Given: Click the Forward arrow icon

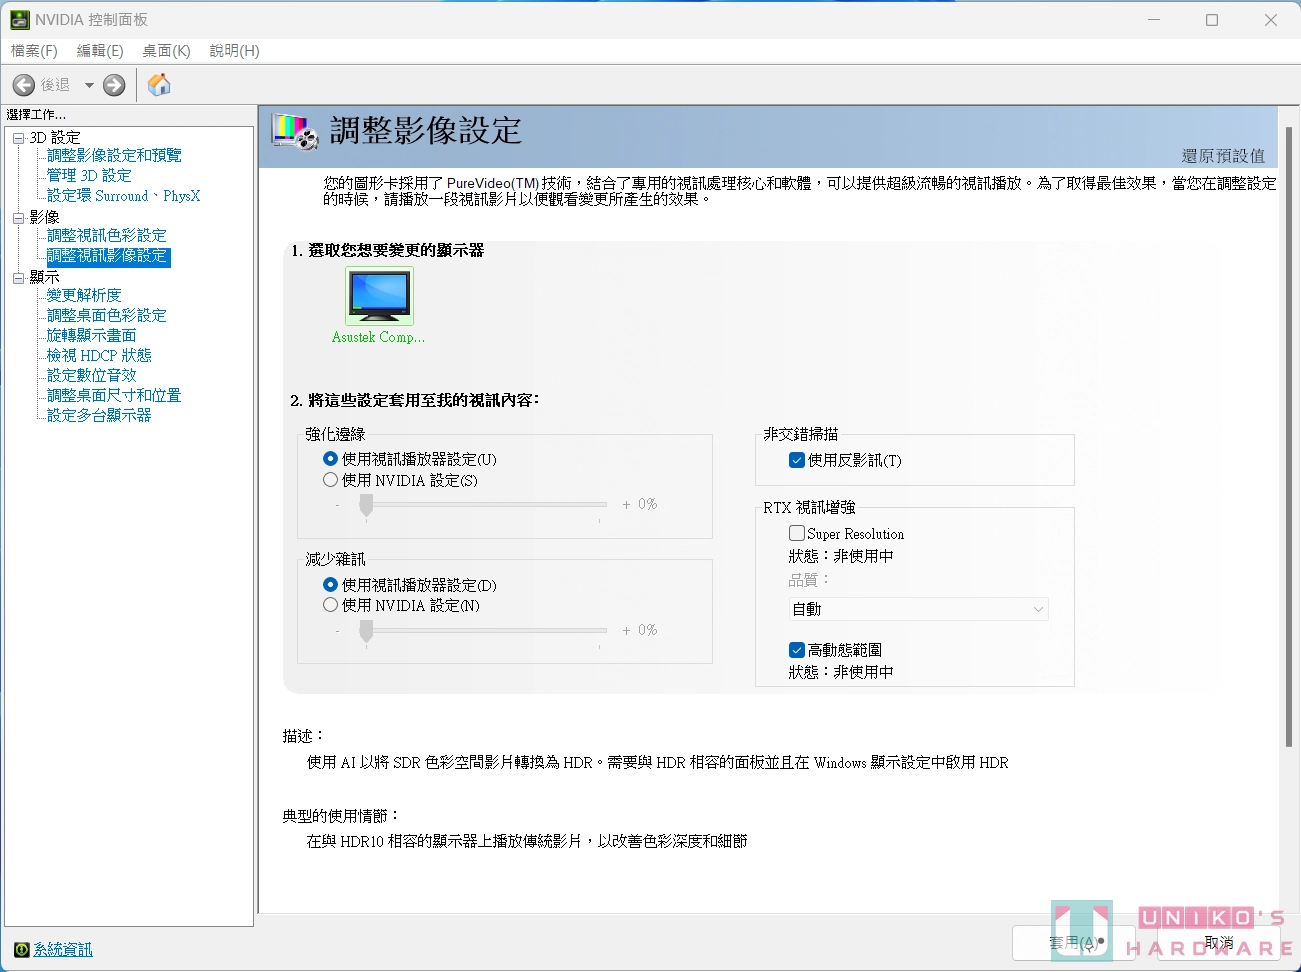Looking at the screenshot, I should coord(115,85).
